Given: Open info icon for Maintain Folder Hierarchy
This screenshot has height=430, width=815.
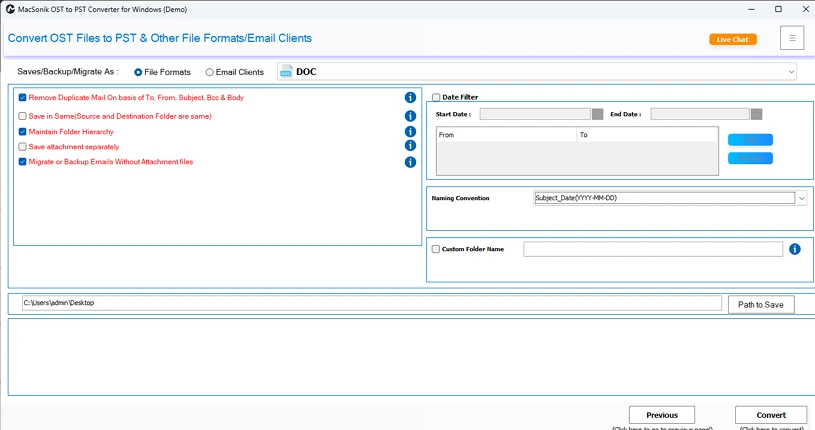Looking at the screenshot, I should click(410, 132).
